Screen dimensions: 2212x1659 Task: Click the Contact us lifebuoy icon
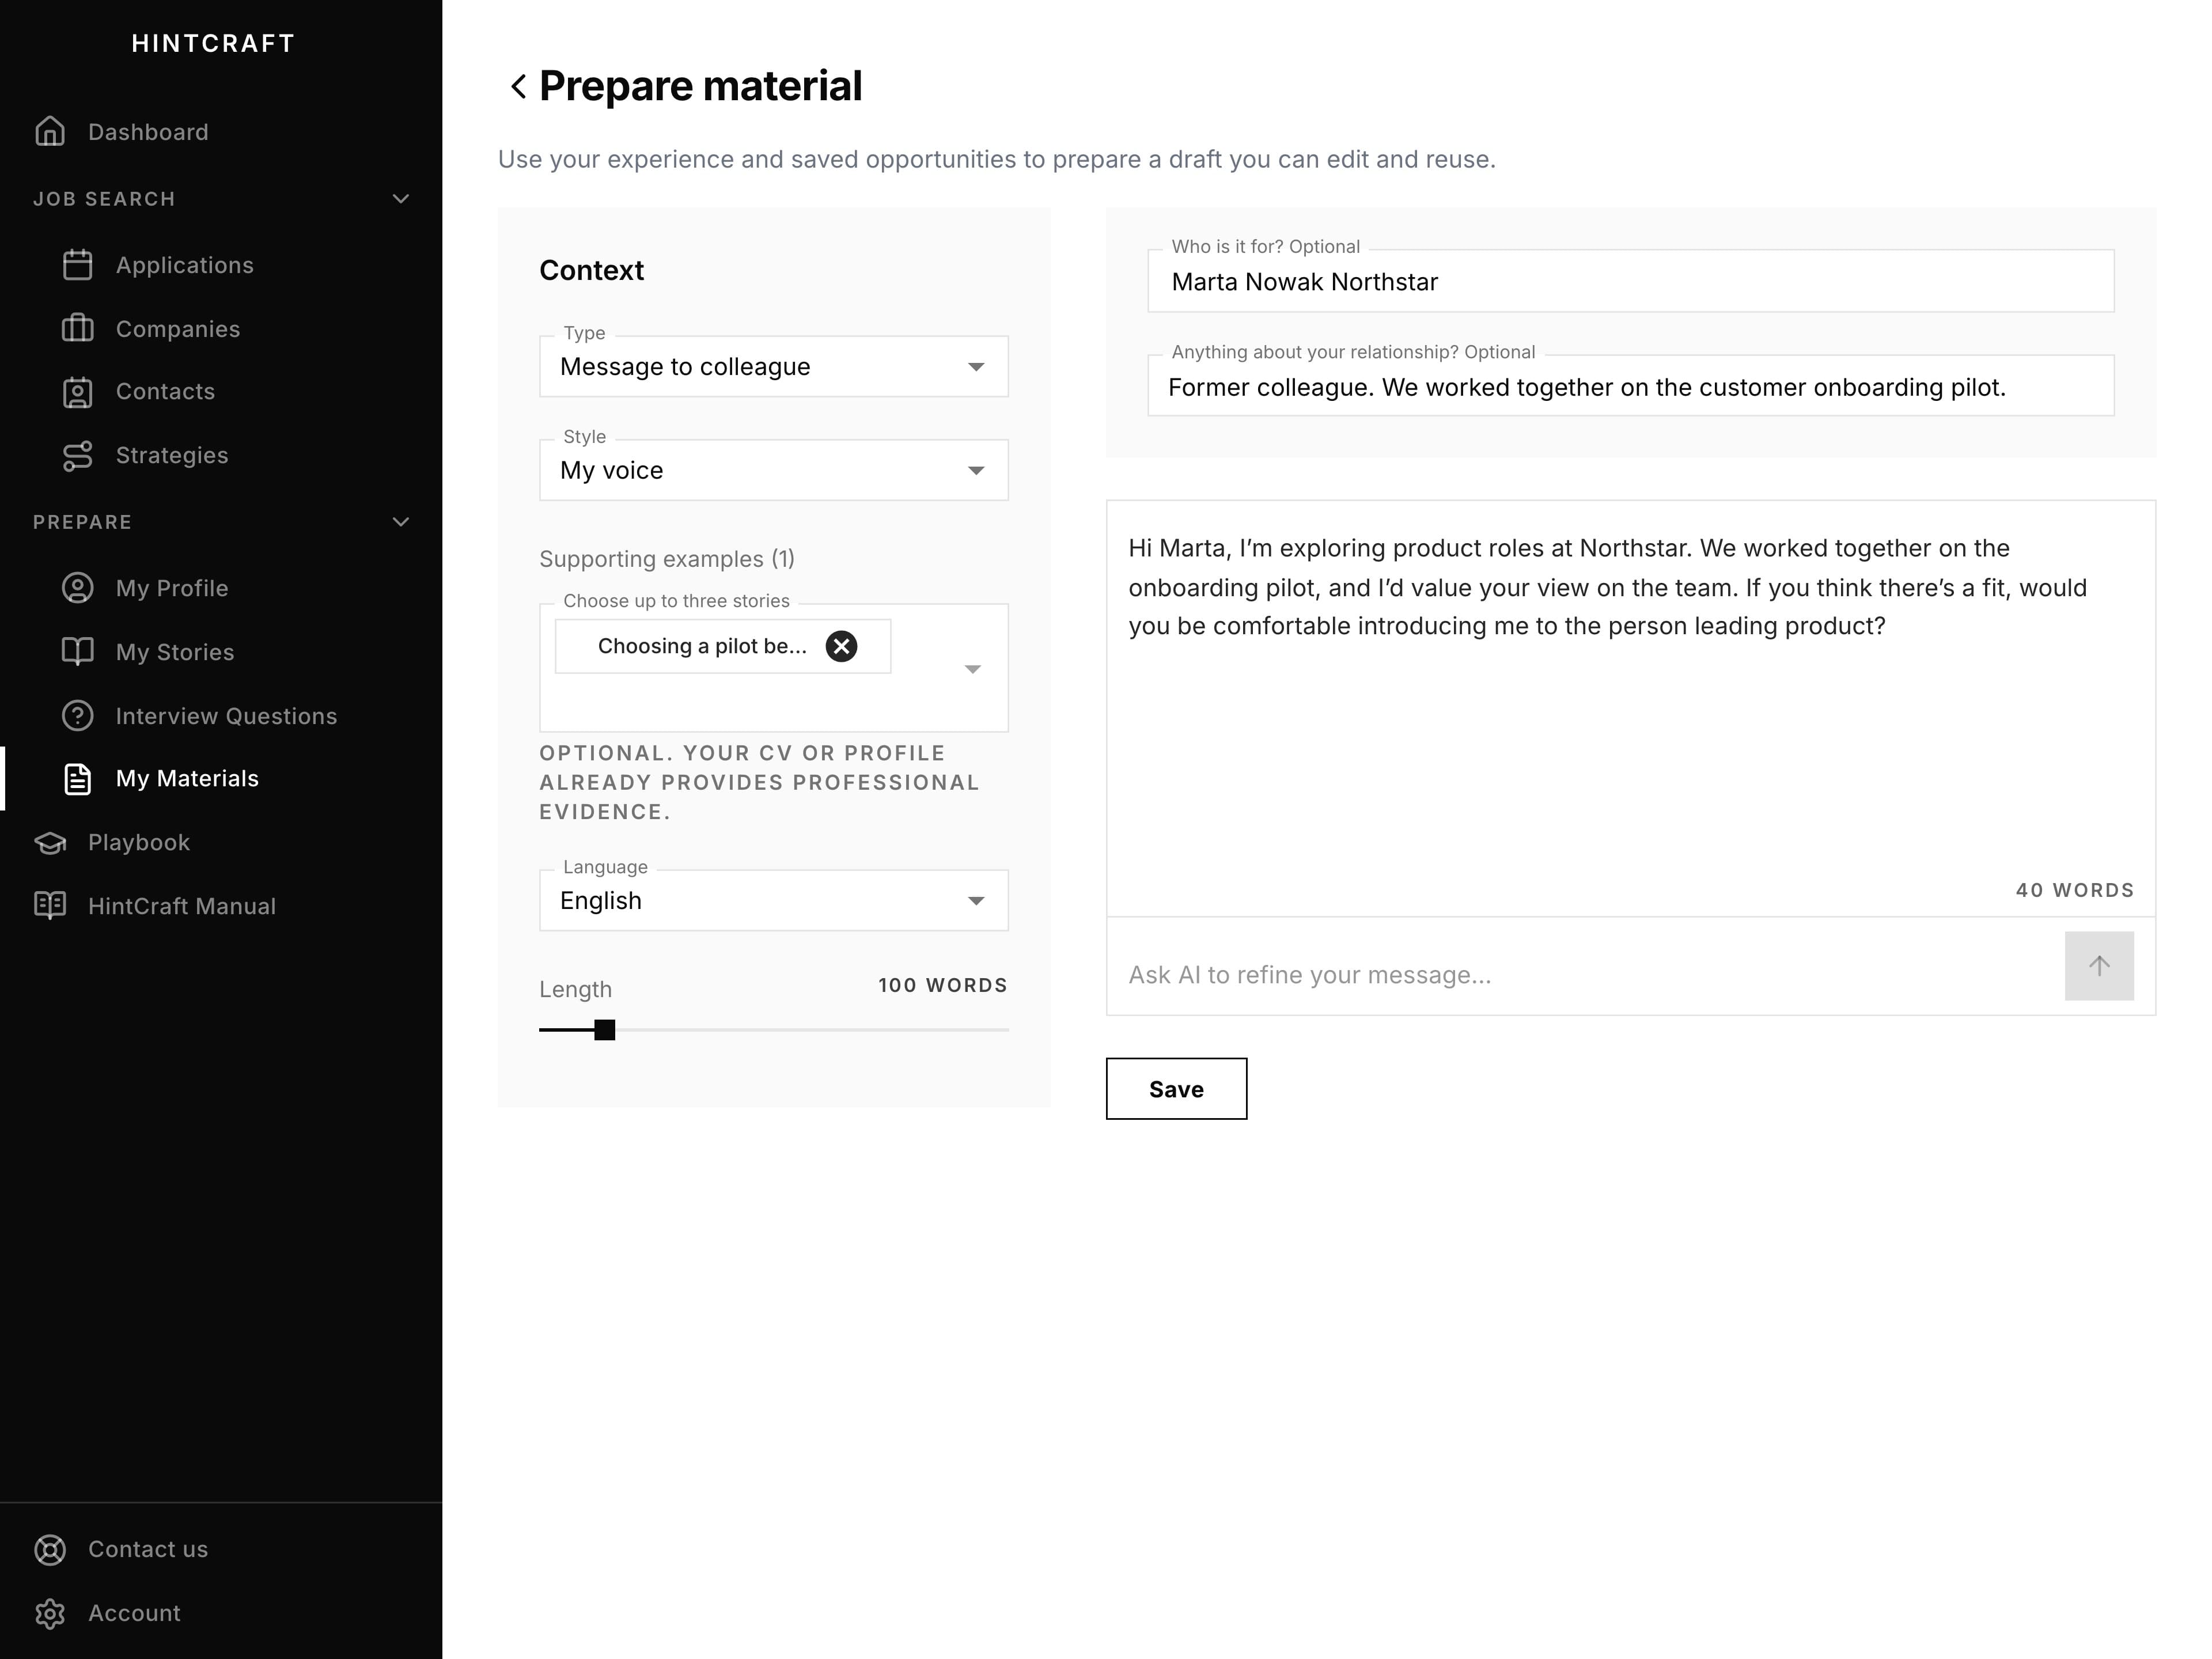coord(50,1550)
